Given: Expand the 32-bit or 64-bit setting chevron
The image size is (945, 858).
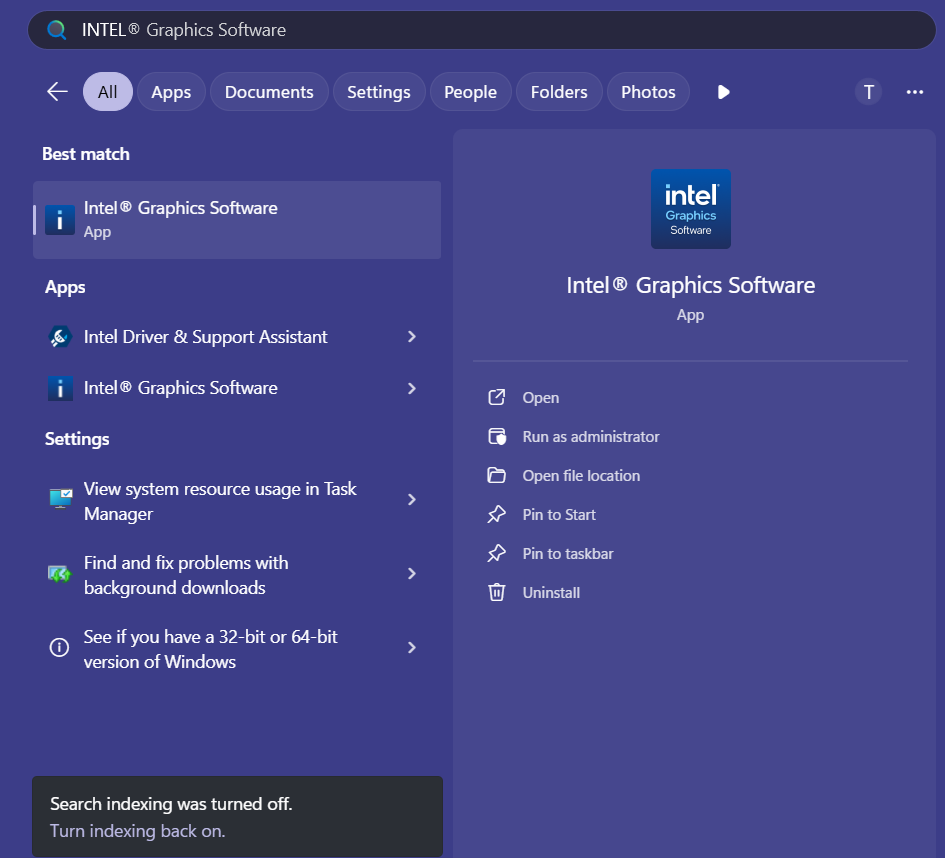Looking at the screenshot, I should (412, 648).
